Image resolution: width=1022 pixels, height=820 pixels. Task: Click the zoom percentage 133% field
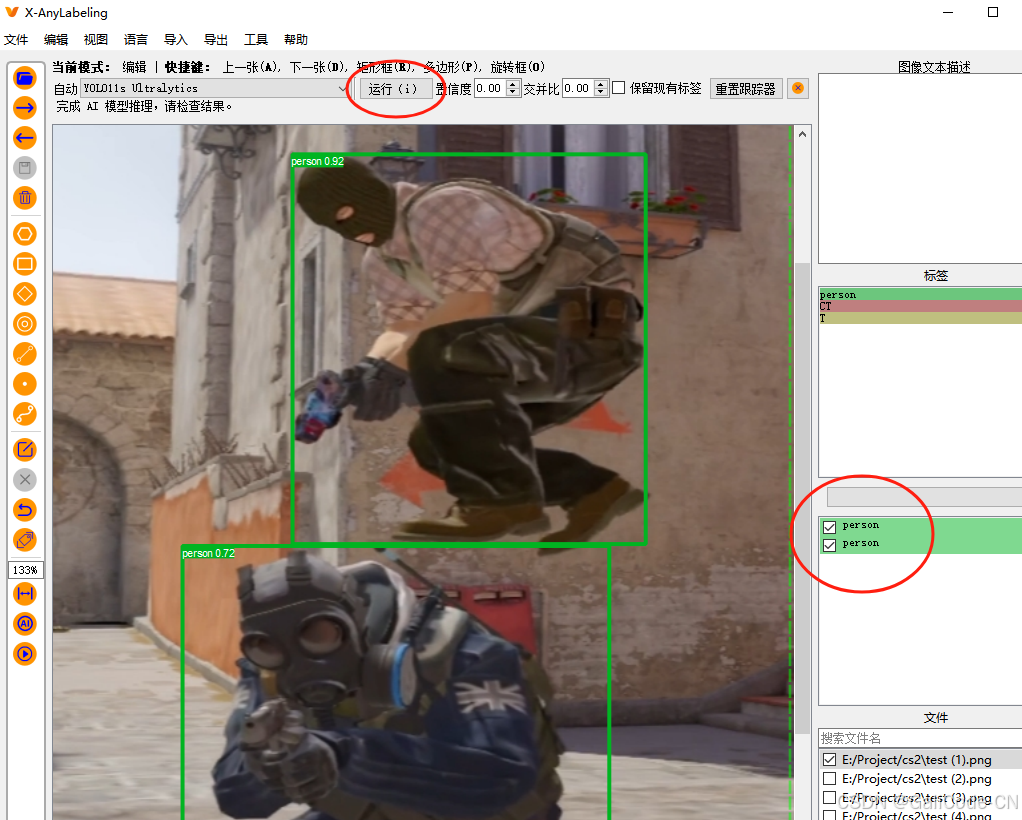(x=25, y=570)
